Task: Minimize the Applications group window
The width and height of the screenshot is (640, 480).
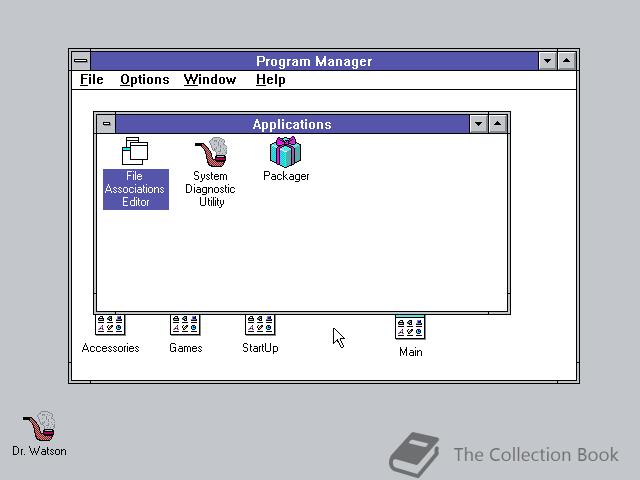Action: 478,124
